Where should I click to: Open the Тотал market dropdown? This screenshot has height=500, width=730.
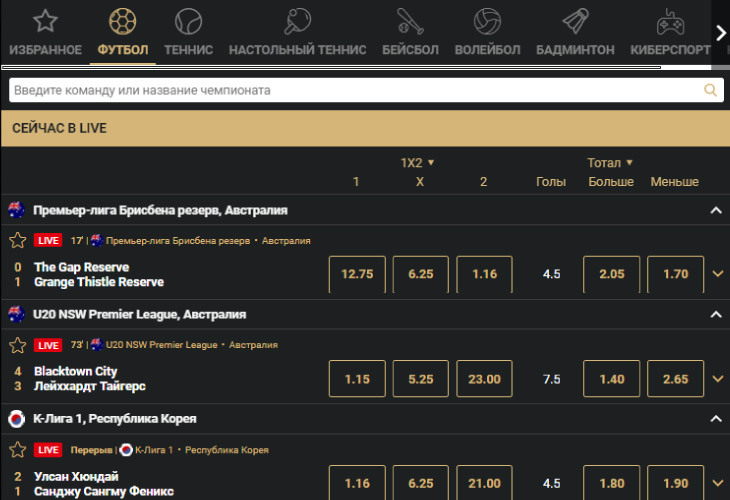(610, 162)
